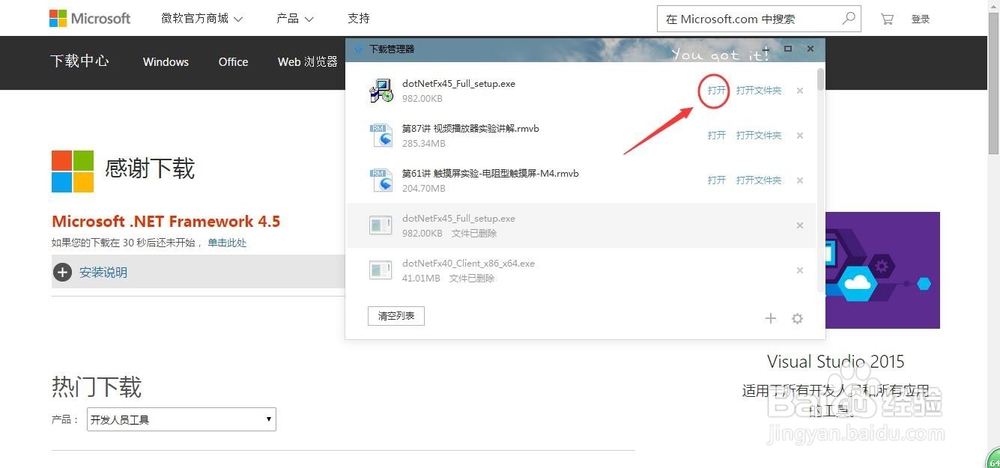Click the Visual Studio 2015 banner image
Viewport: 1000px width, 468px height.
tap(881, 270)
